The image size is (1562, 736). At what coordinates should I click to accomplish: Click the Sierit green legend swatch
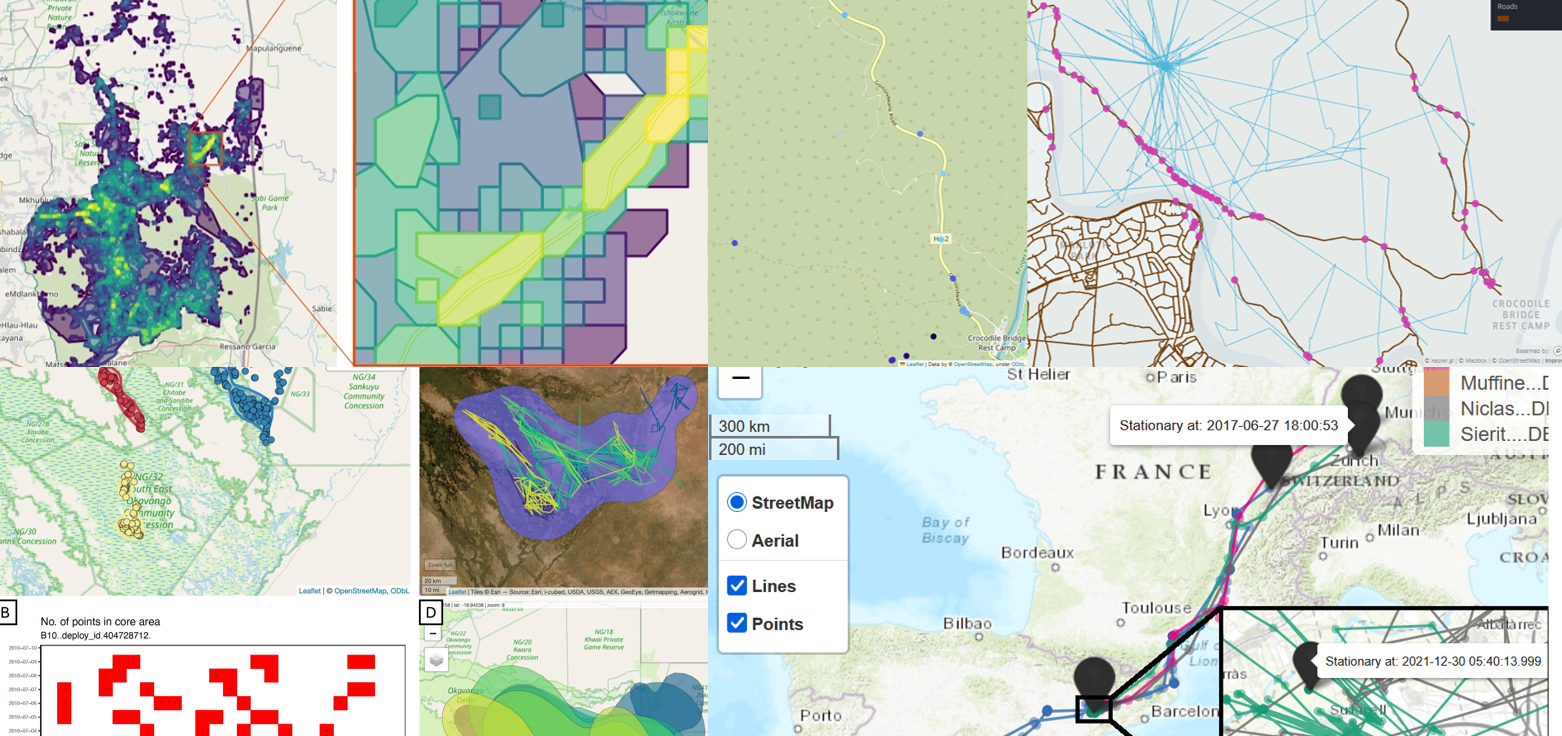pyautogui.click(x=1437, y=434)
